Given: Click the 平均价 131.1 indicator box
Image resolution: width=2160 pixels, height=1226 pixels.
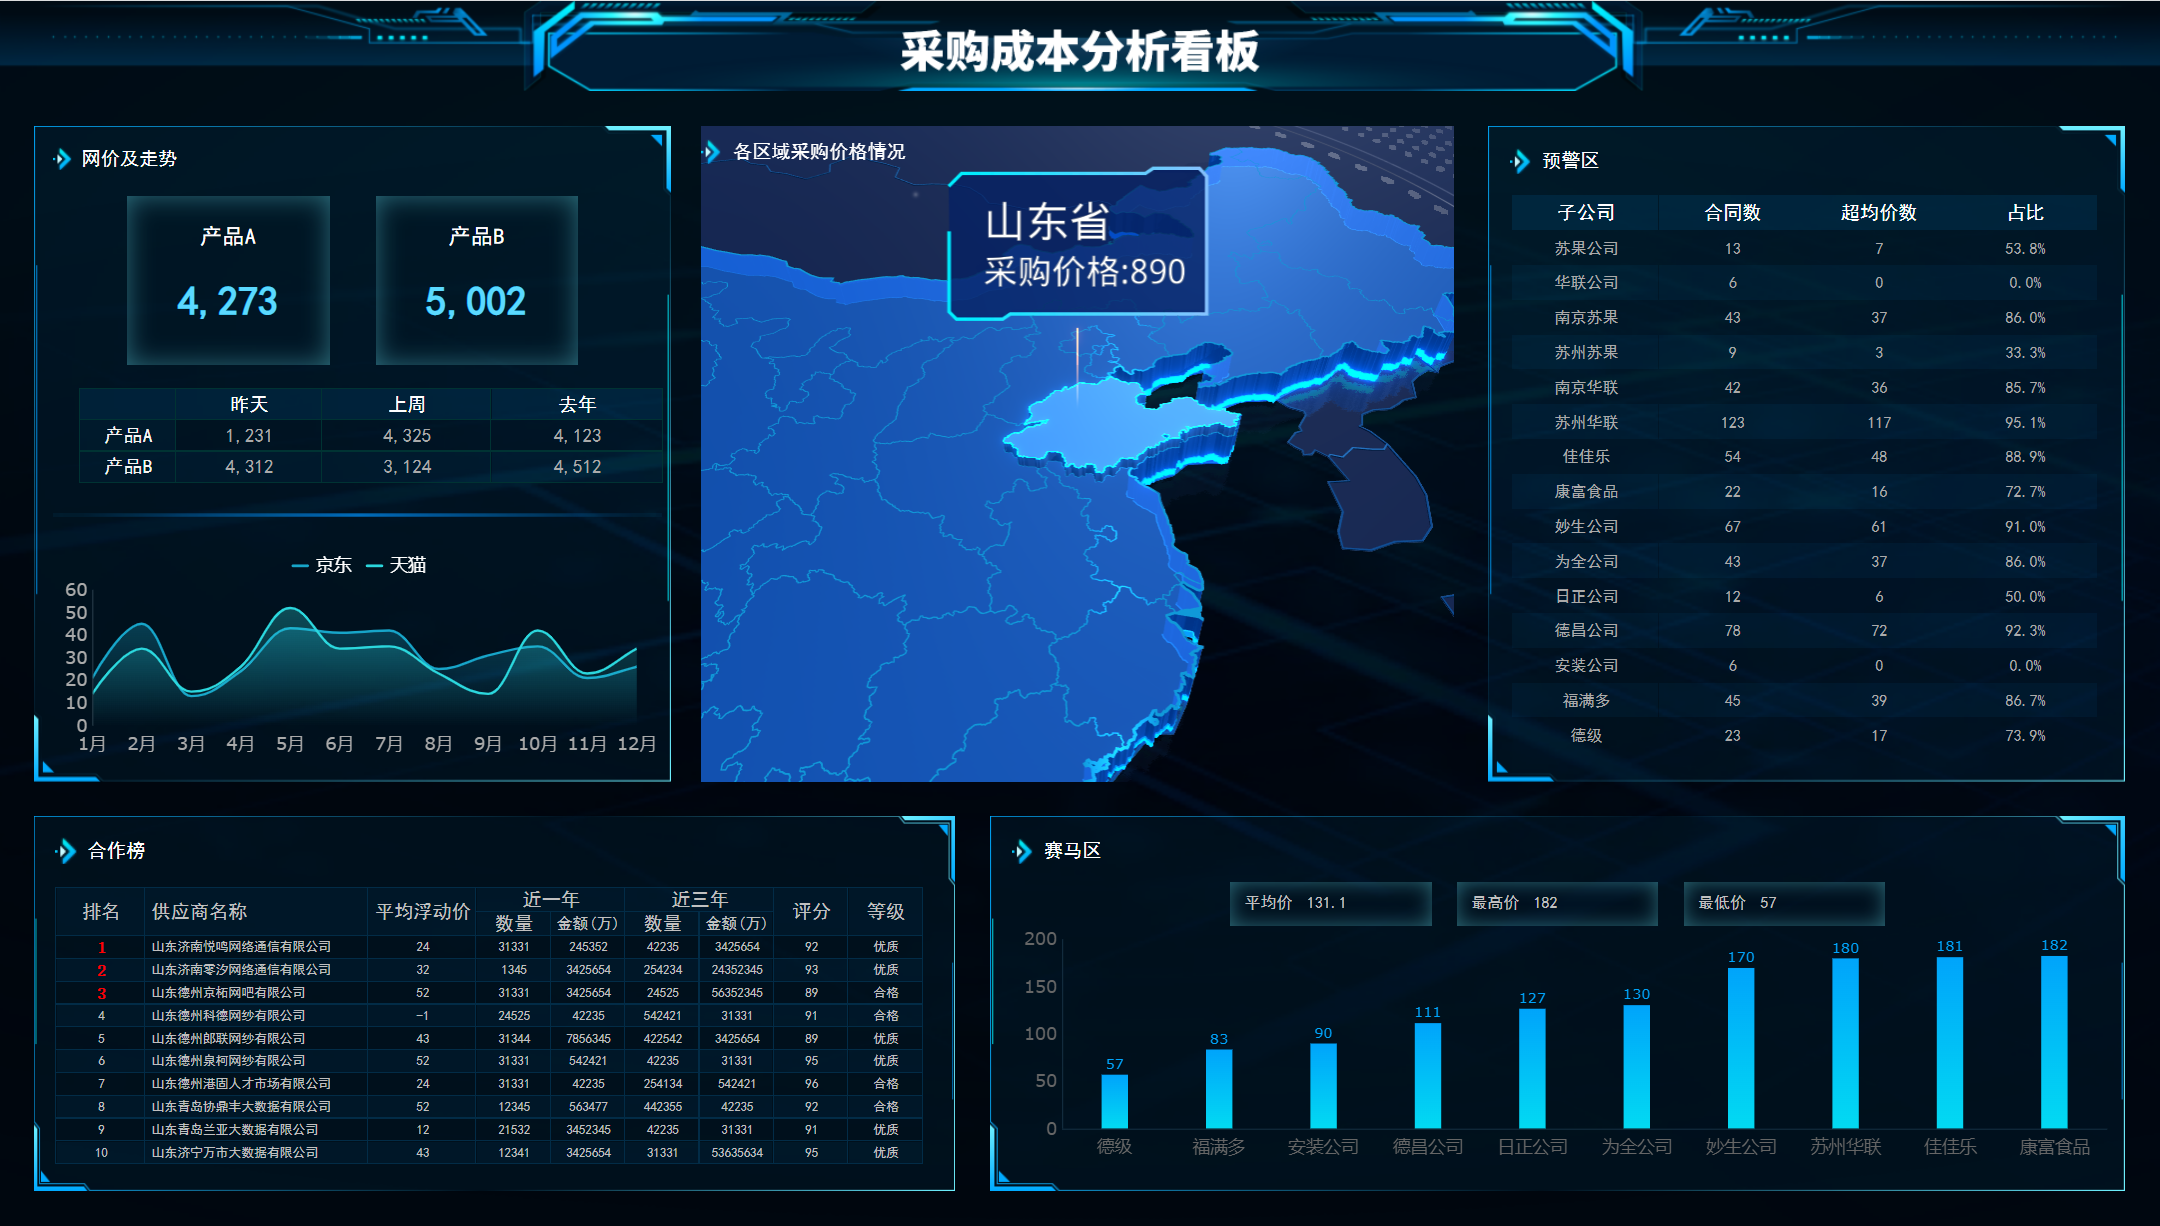Looking at the screenshot, I should tap(1329, 903).
